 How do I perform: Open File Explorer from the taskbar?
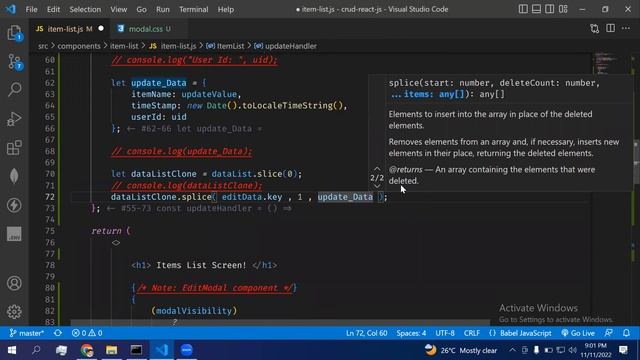coord(111,350)
